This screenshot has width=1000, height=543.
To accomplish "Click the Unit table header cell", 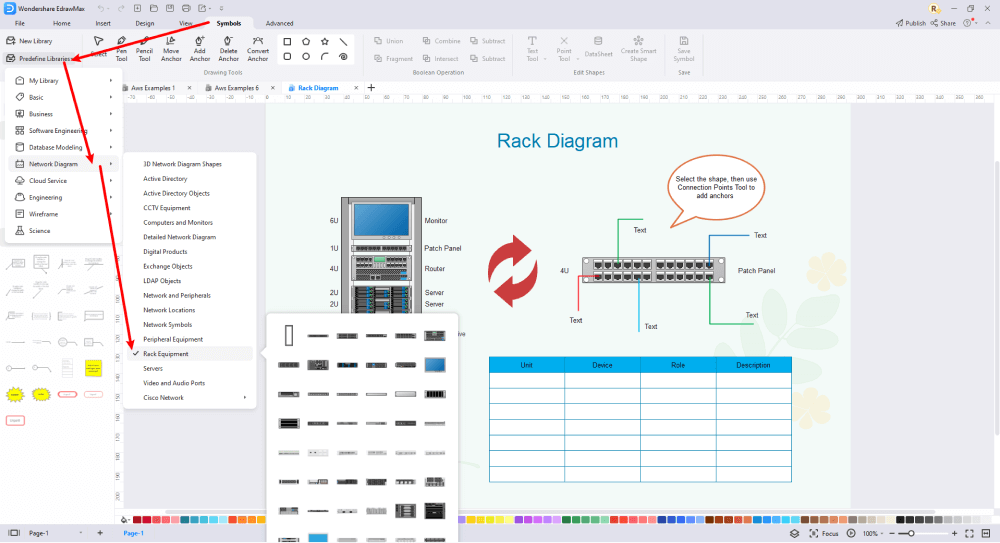I will click(526, 365).
